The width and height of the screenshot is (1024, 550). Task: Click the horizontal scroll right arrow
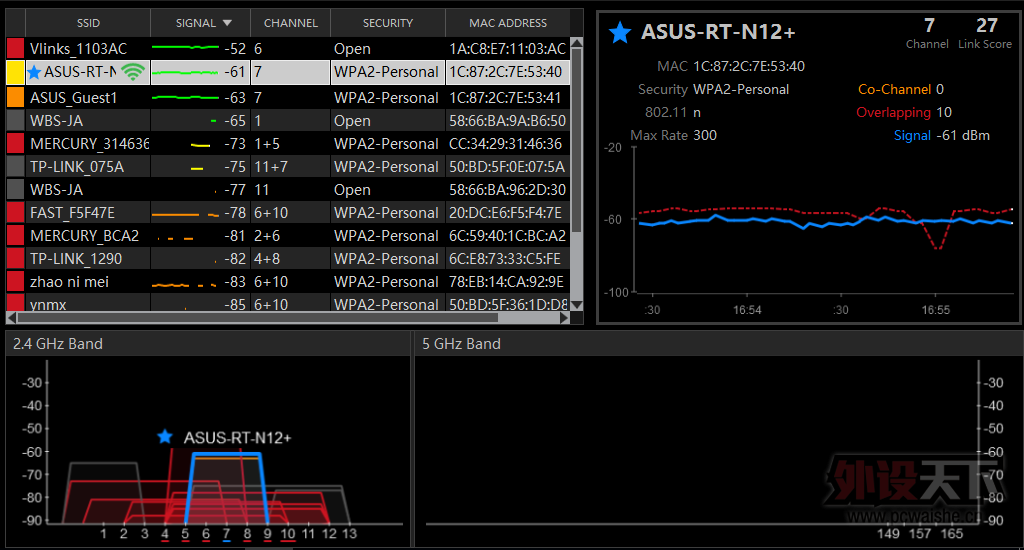coord(565,317)
